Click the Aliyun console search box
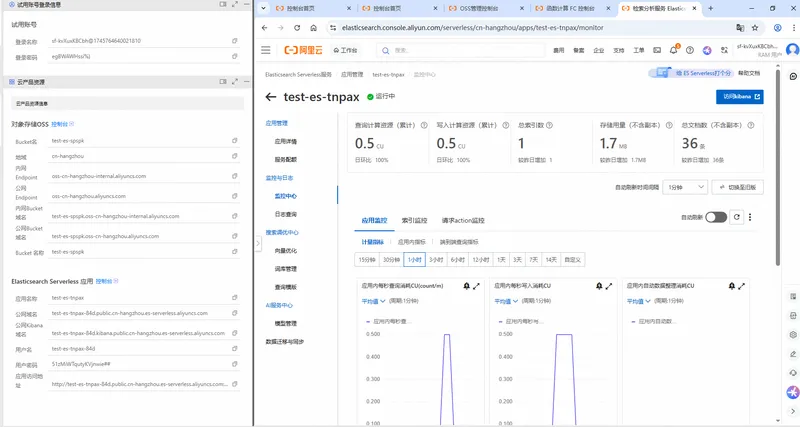This screenshot has width=800, height=427. pyautogui.click(x=461, y=50)
